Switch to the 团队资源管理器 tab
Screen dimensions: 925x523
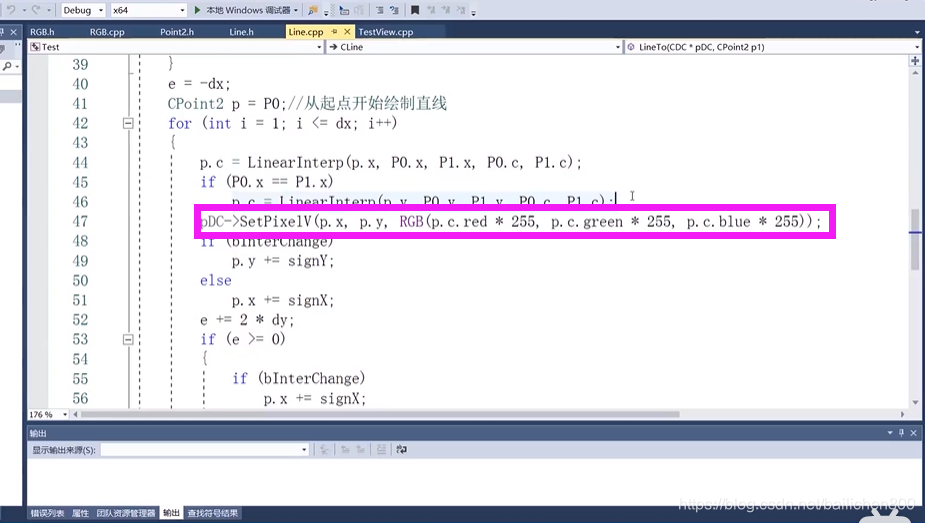pos(126,514)
